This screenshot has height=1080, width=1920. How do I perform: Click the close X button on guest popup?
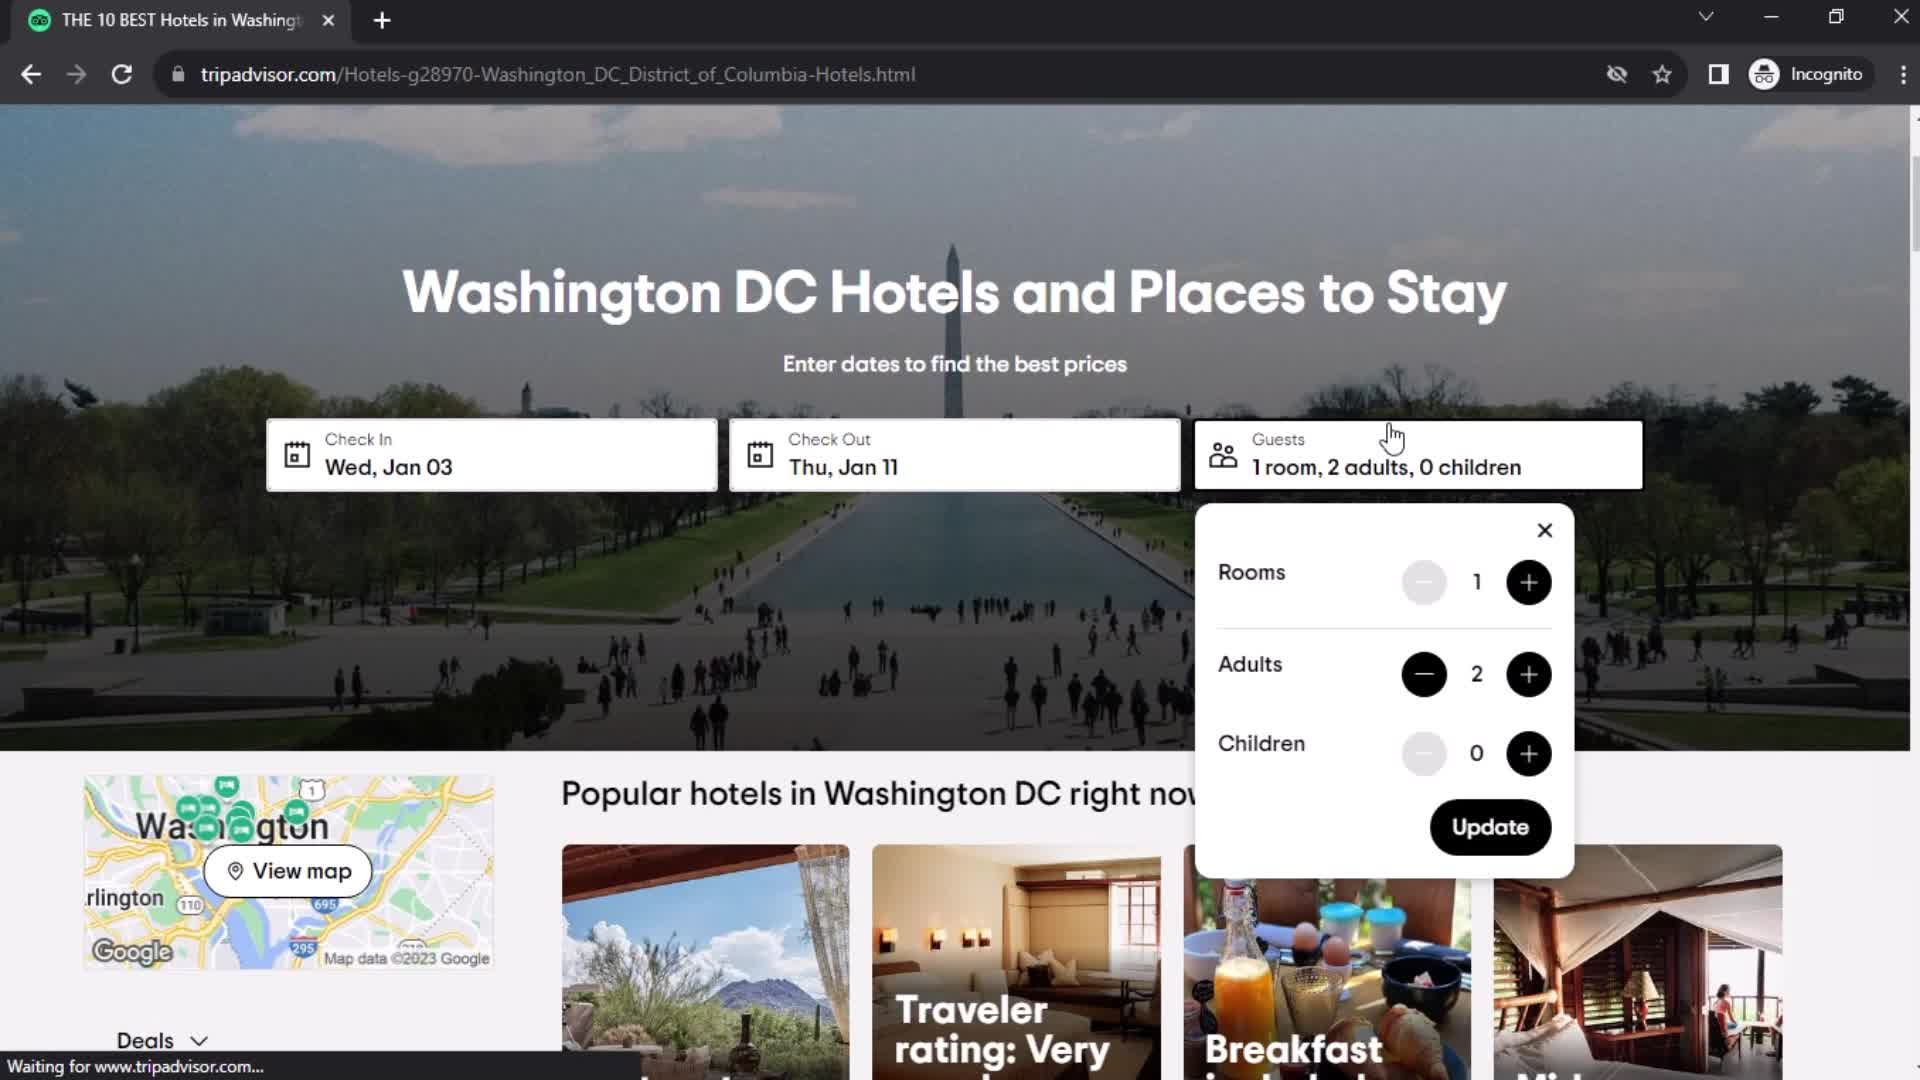1543,529
